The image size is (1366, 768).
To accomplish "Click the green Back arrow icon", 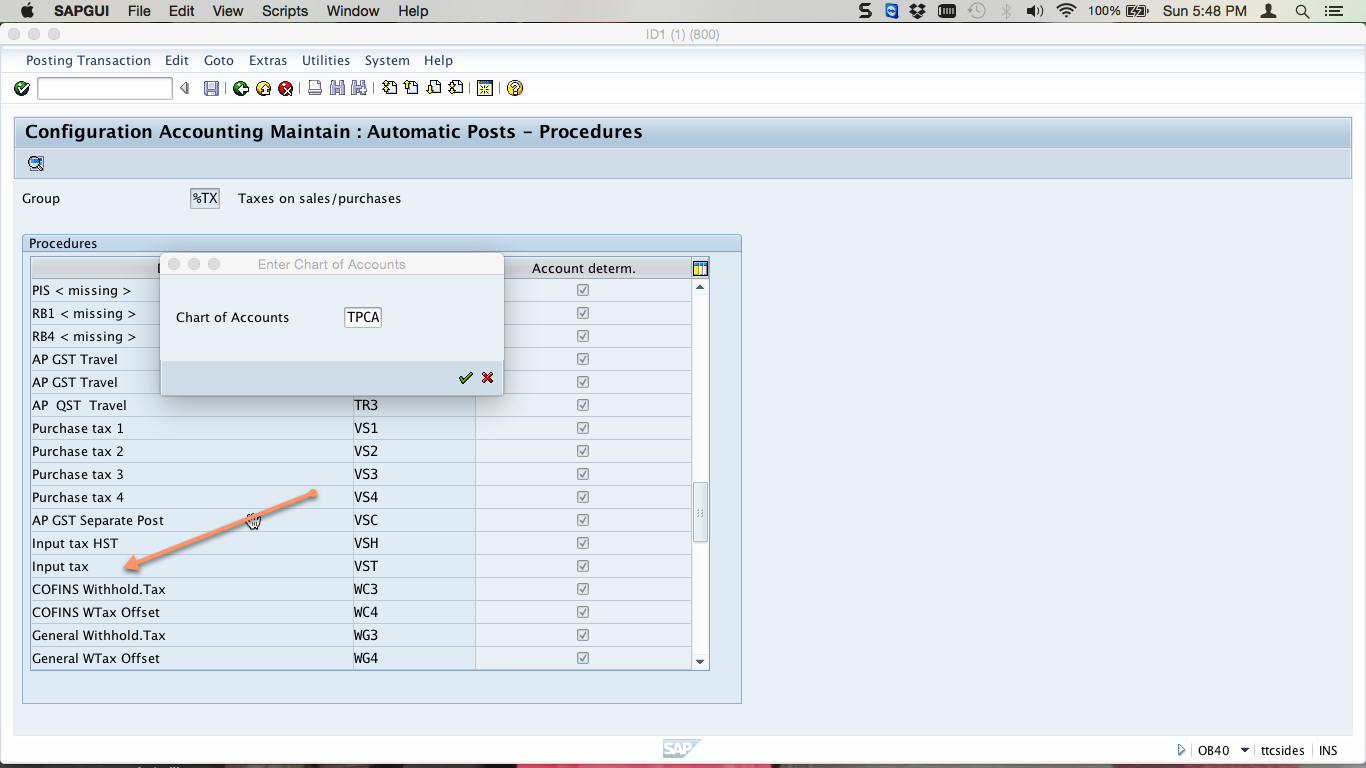I will click(x=241, y=89).
